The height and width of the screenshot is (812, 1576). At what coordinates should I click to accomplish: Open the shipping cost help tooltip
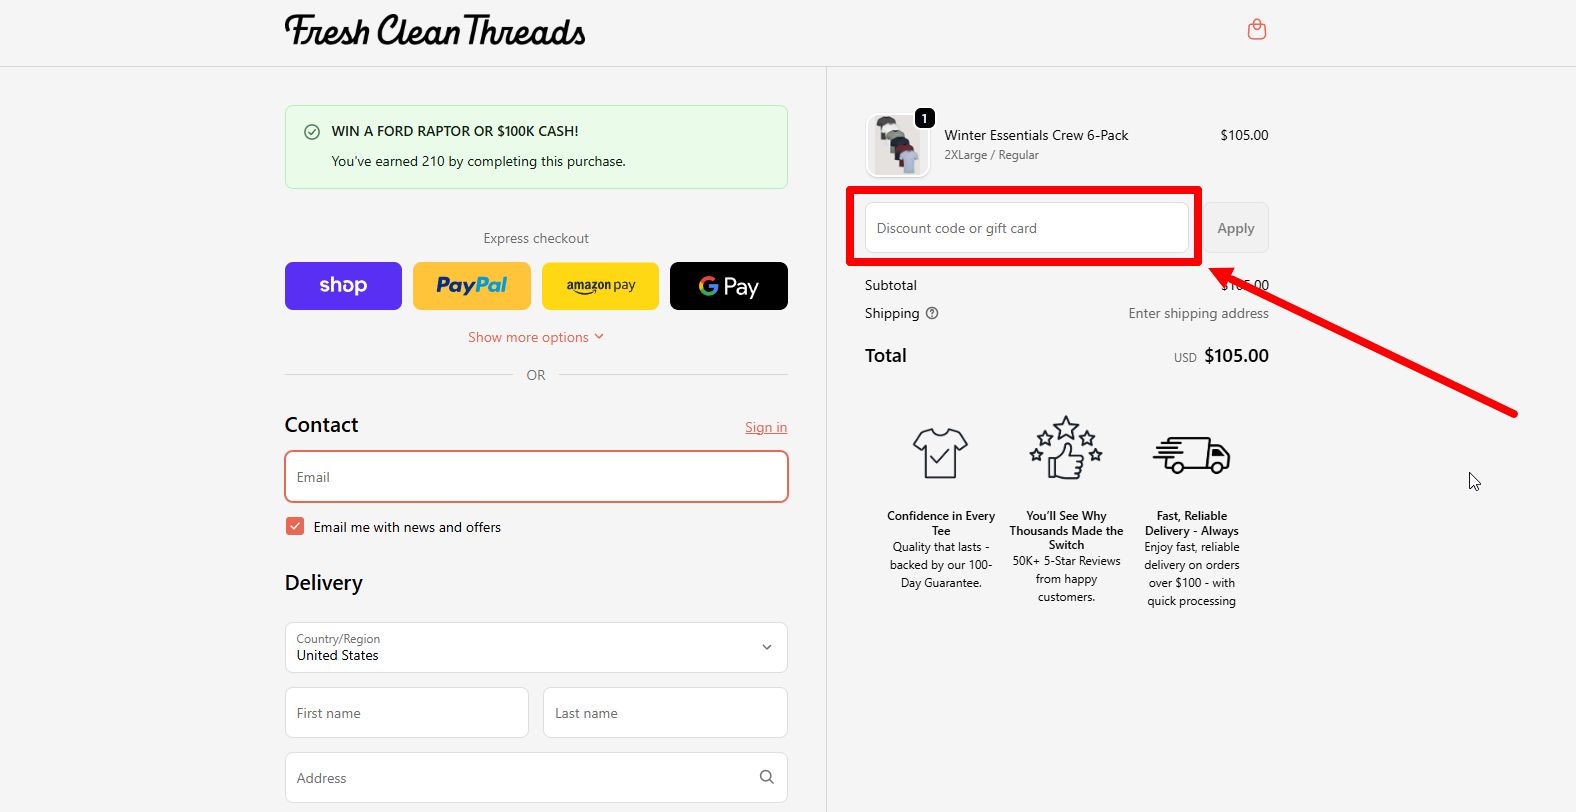coord(931,313)
